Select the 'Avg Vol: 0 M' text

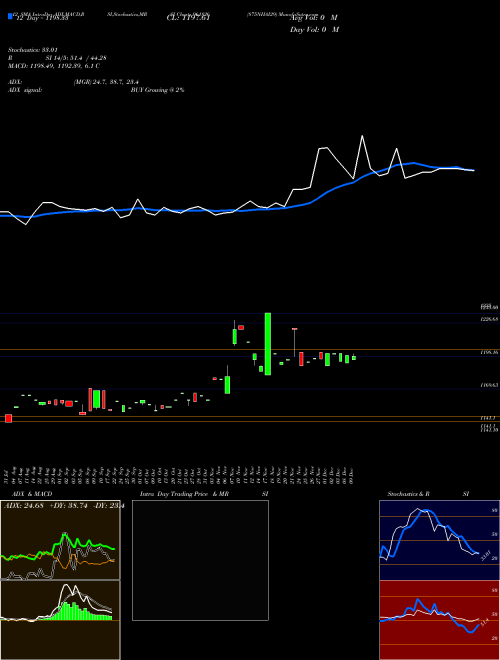click(313, 18)
